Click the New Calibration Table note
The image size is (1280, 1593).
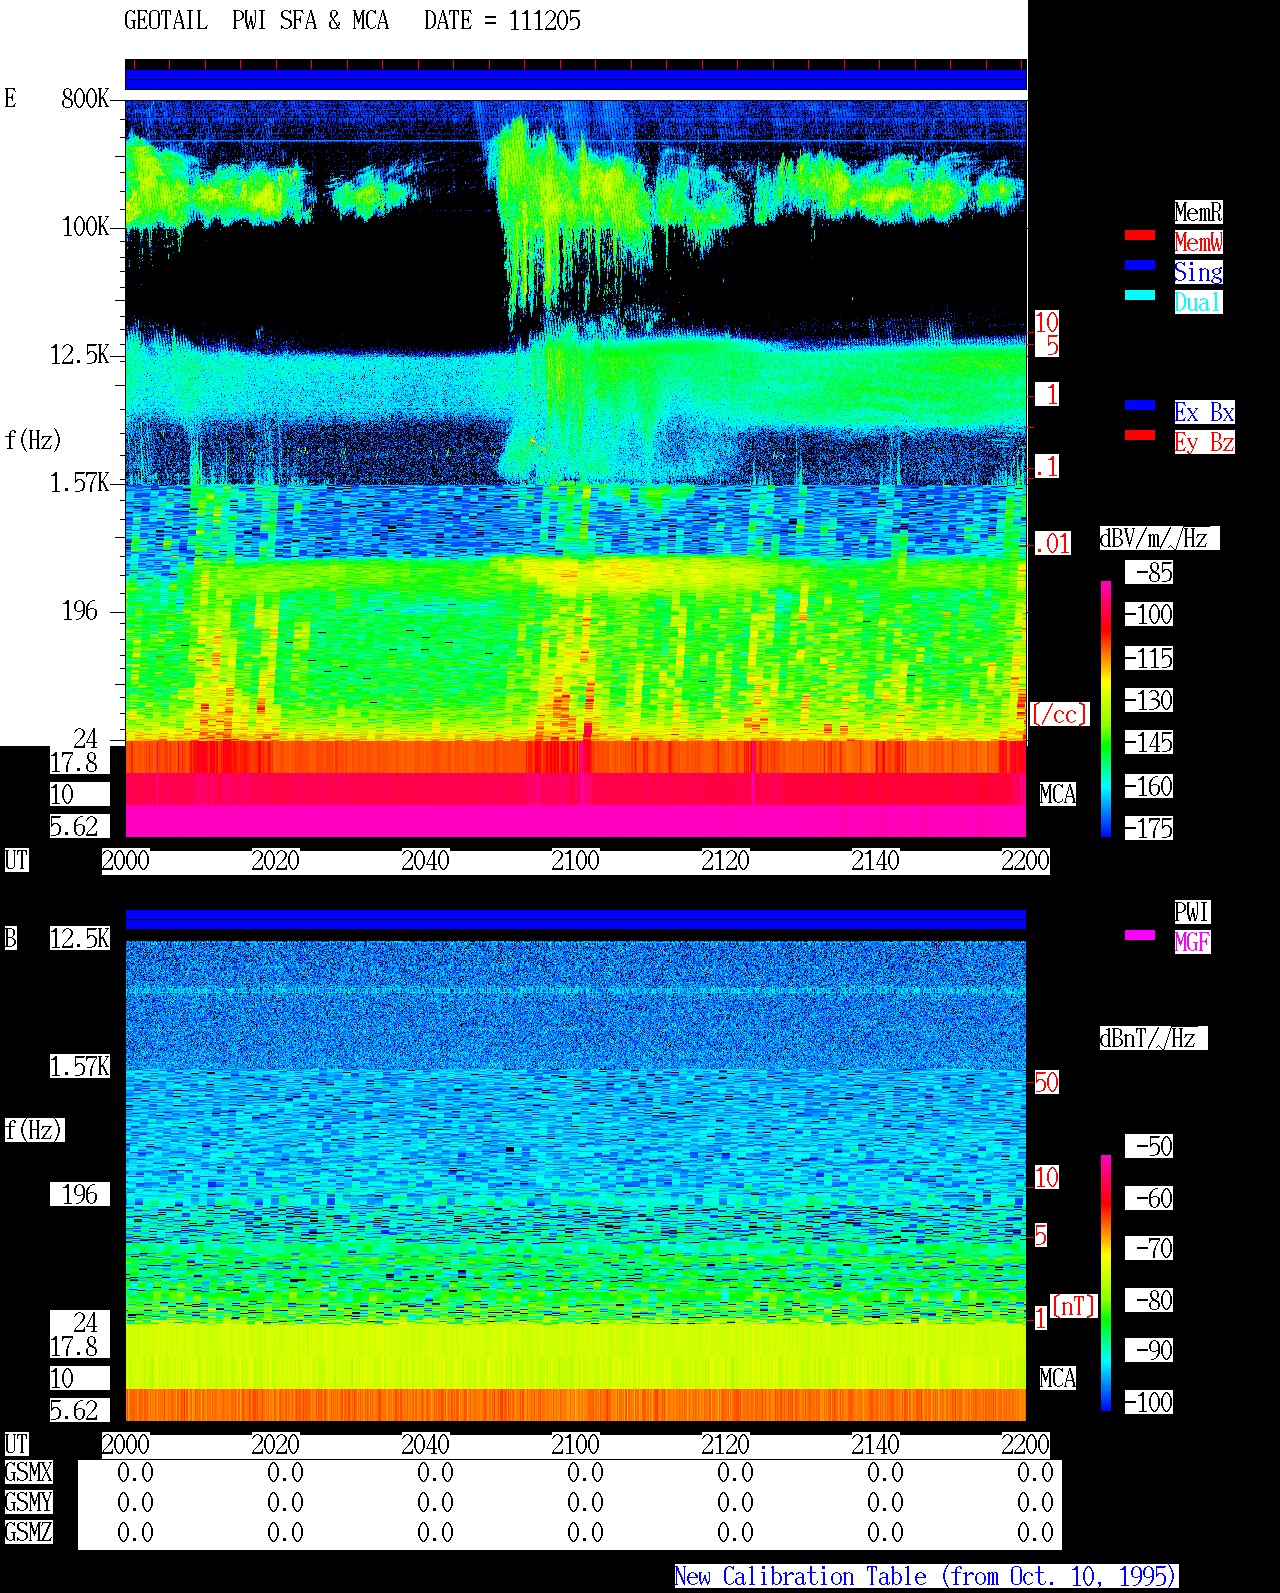(x=925, y=1577)
